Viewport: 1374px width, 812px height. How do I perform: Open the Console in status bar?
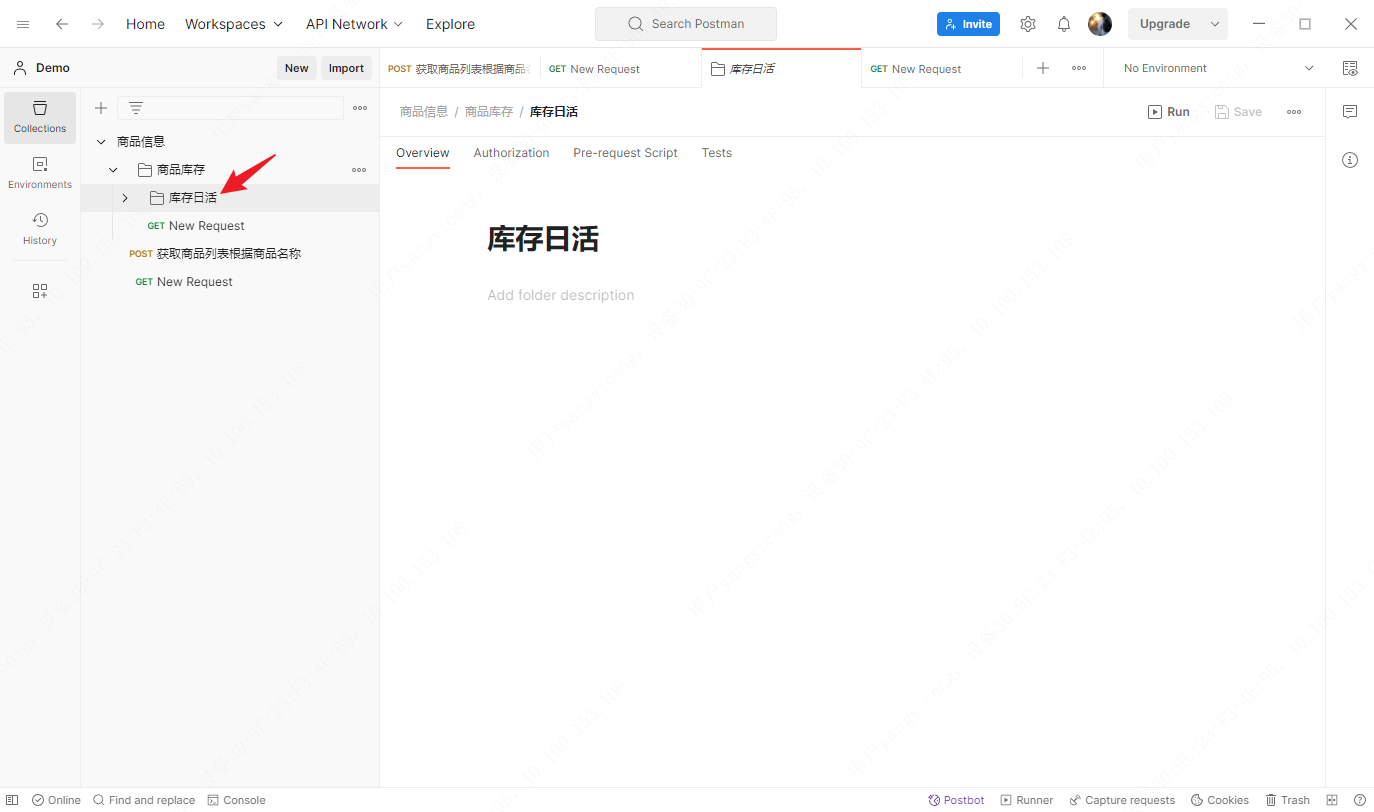236,800
